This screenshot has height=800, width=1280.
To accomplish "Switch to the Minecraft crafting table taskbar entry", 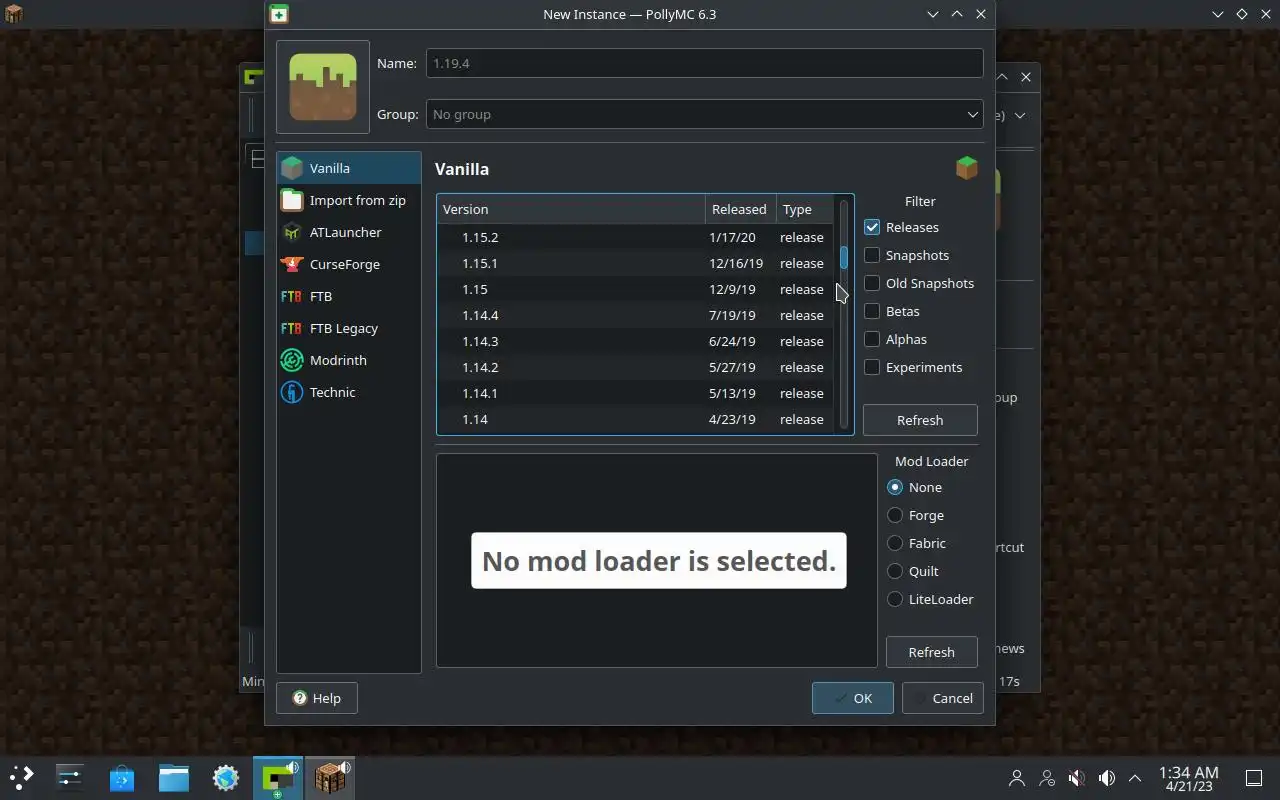I will (x=330, y=777).
